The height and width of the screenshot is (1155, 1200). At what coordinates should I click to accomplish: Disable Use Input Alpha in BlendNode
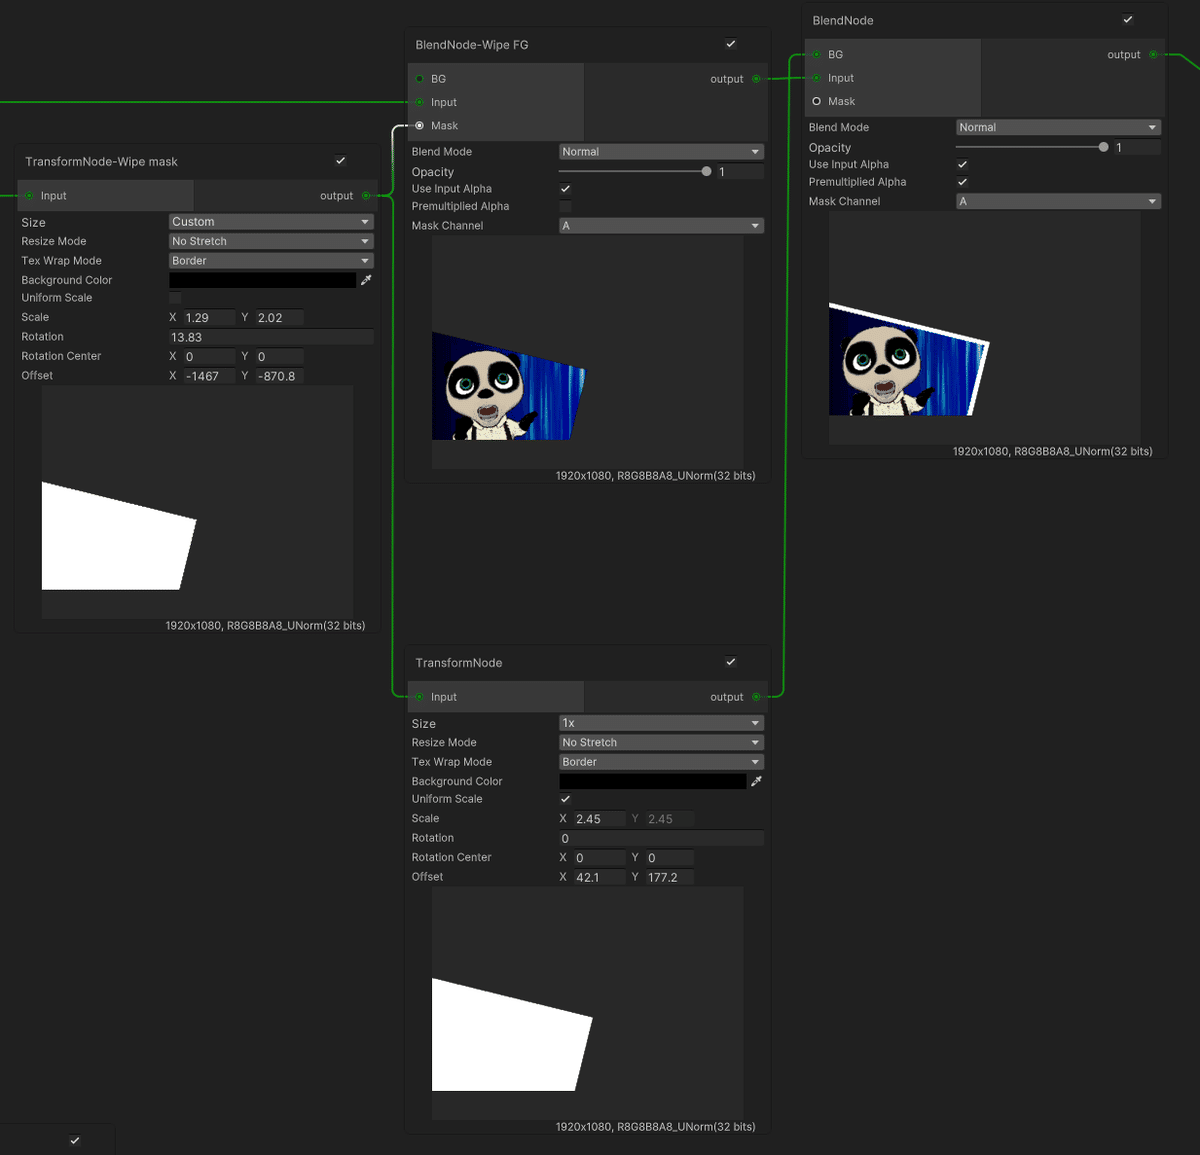tap(963, 164)
